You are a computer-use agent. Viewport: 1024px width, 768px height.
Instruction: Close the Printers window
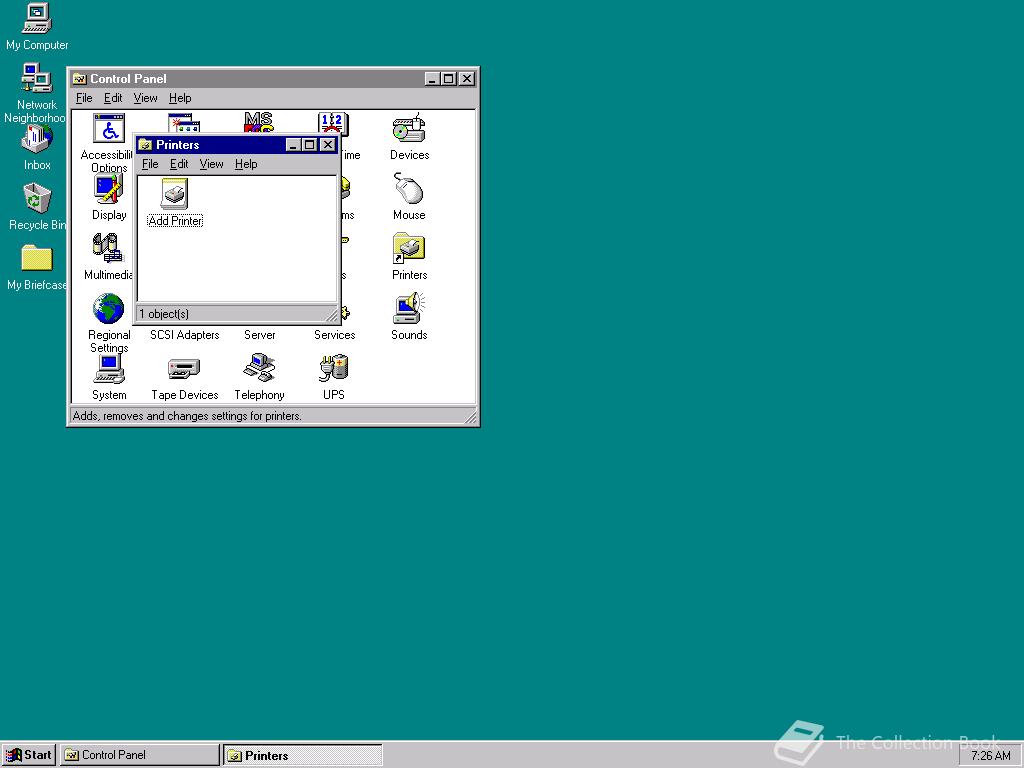point(328,145)
